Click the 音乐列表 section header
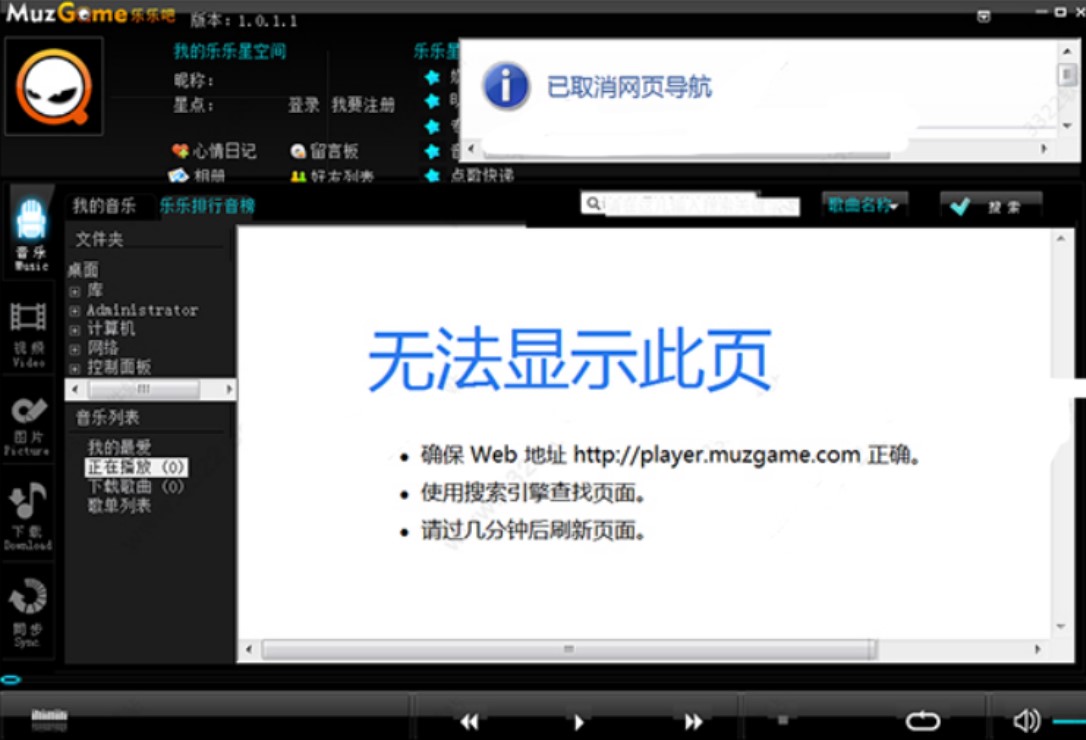Image resolution: width=1086 pixels, height=740 pixels. (107, 417)
